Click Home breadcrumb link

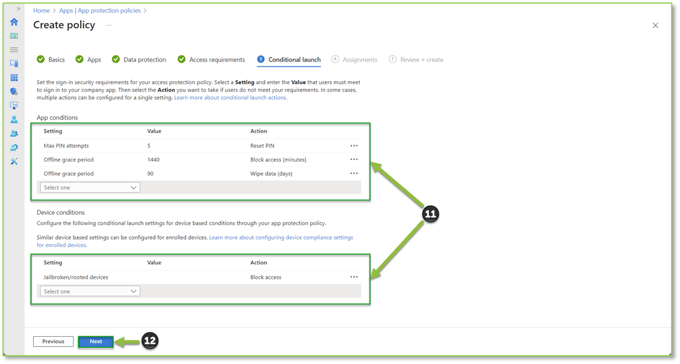coord(41,10)
